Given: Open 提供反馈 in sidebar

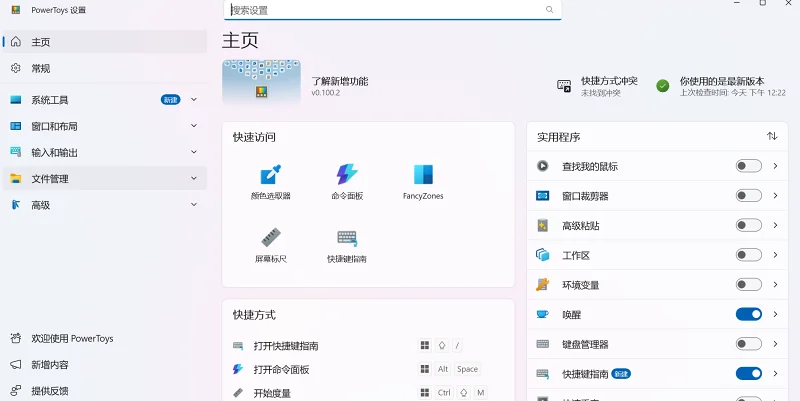Looking at the screenshot, I should (x=105, y=391).
